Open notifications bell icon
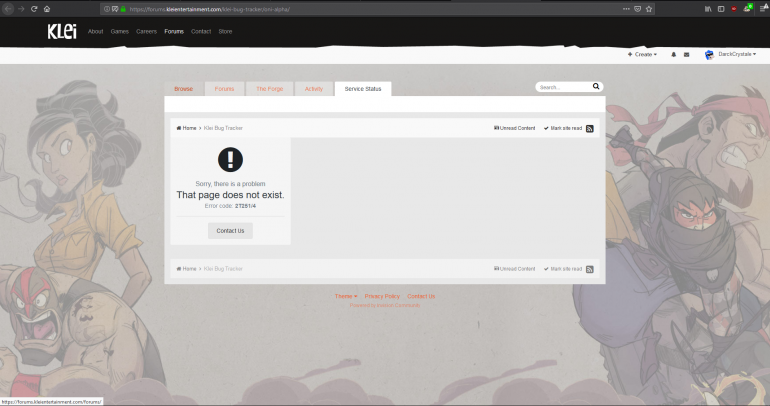 [x=673, y=54]
